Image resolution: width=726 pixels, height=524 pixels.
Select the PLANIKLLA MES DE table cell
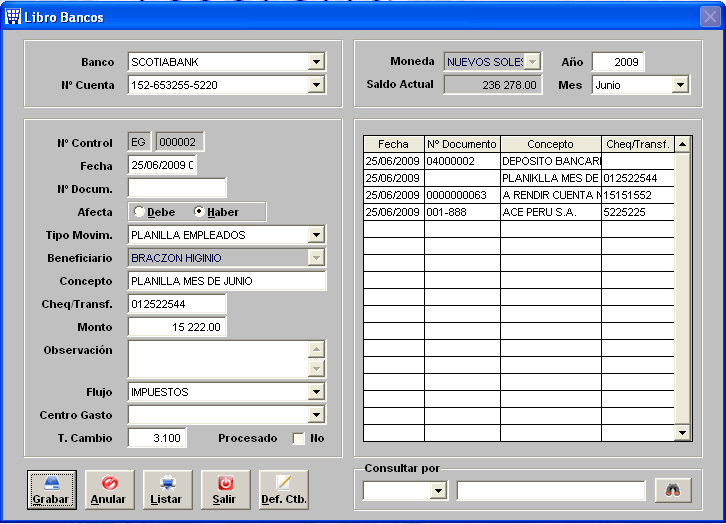[551, 178]
